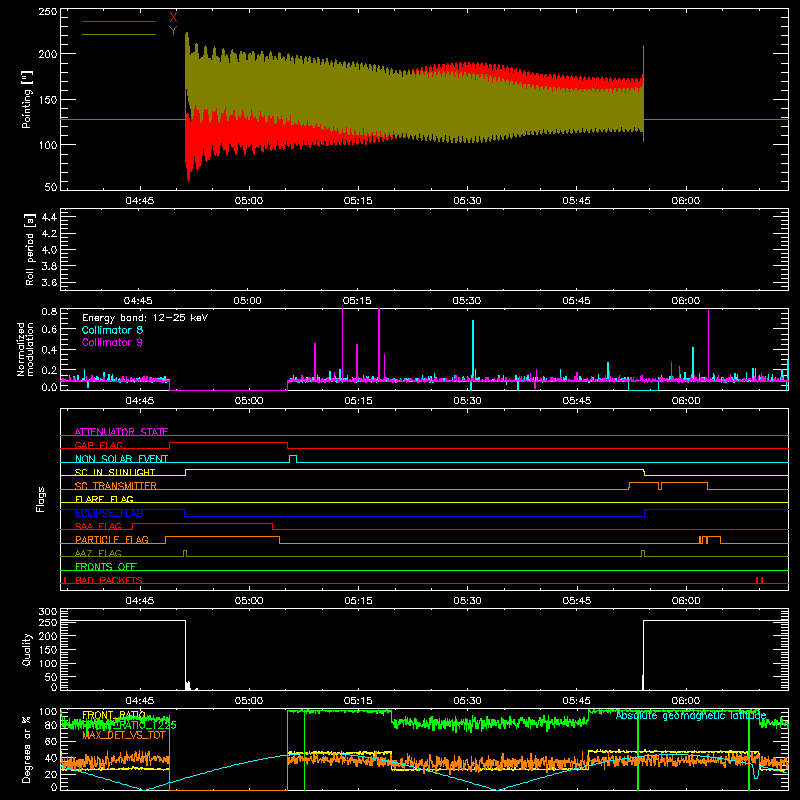The height and width of the screenshot is (800, 800).
Task: Select the Collimator 8 legend entry
Action: point(112,330)
